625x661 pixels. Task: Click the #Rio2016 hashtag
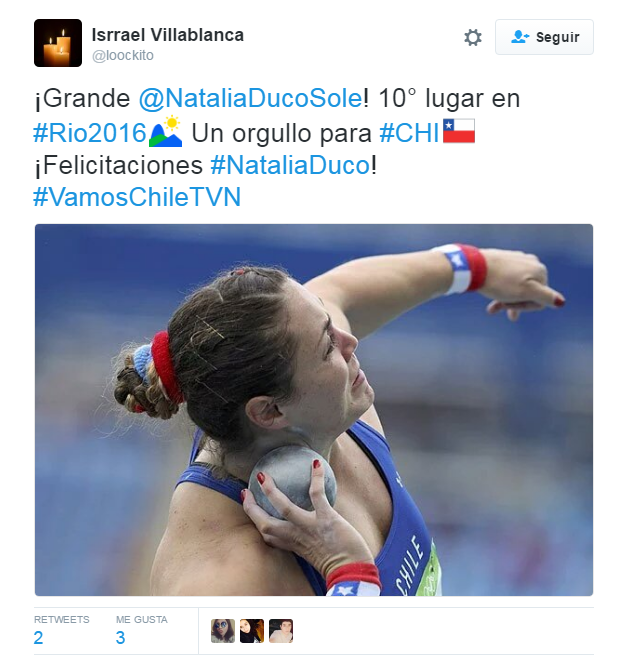pos(90,133)
